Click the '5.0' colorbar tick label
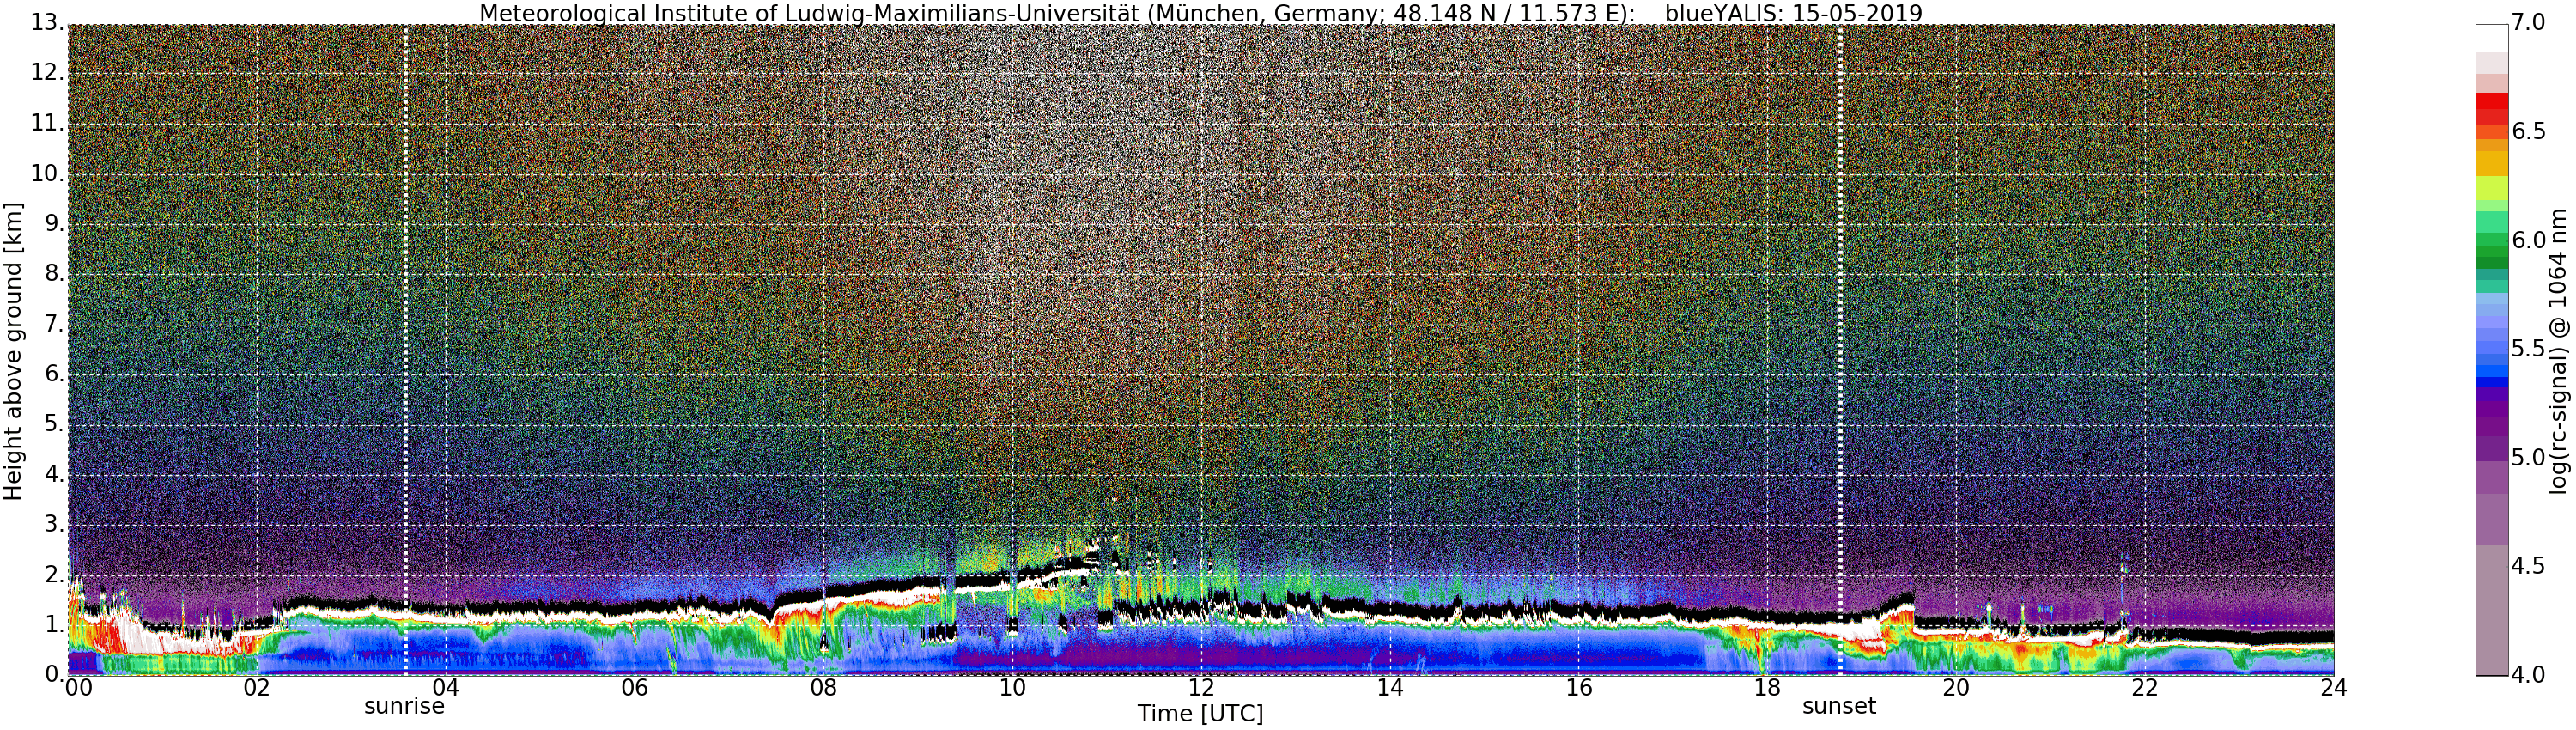 2530,457
